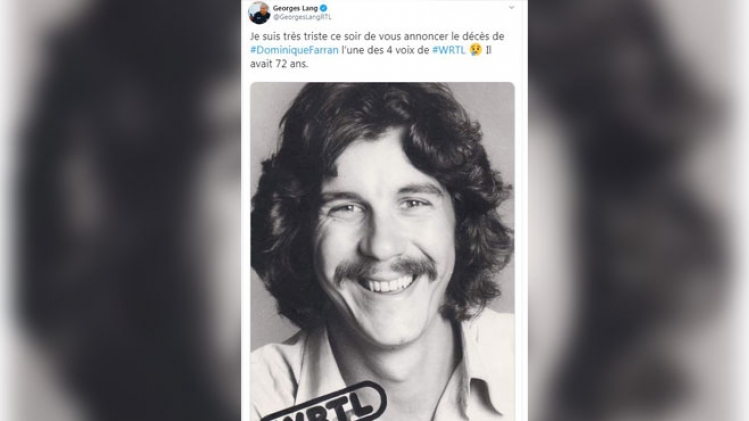The image size is (749, 421).
Task: Open the Georges Lang display name
Action: 295,8
